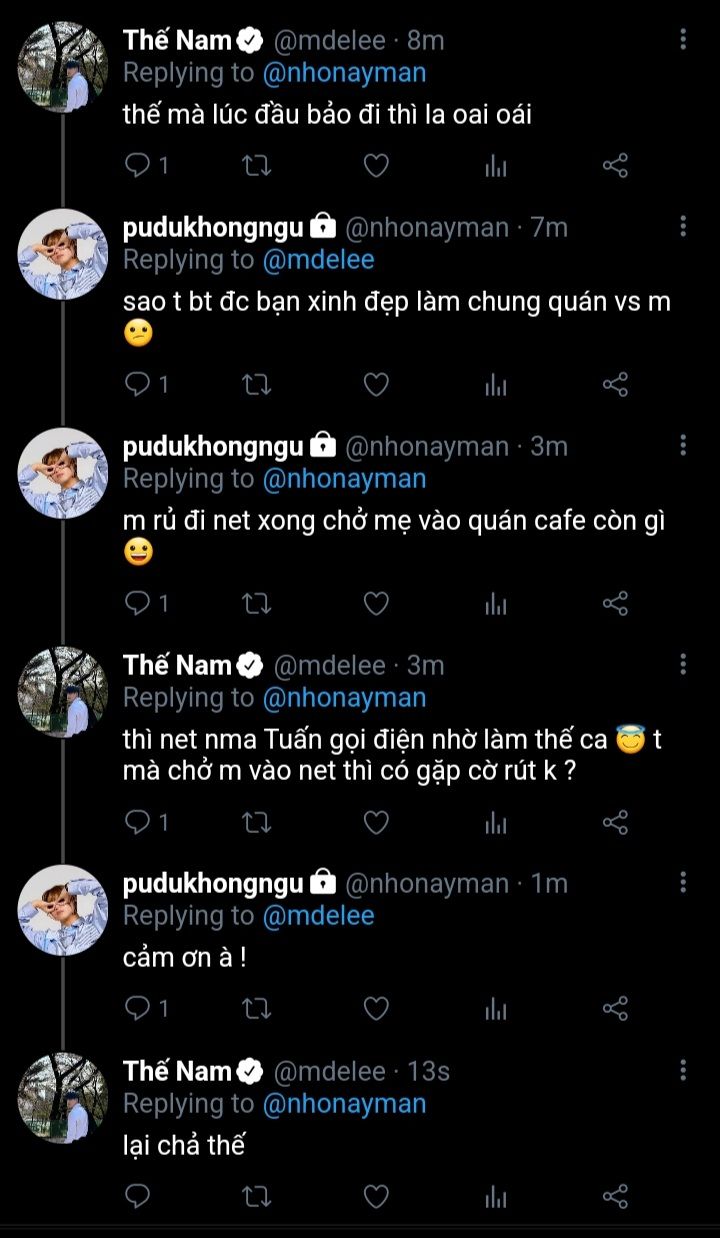View analytics for "m rủ đi net" tweet

click(x=496, y=603)
